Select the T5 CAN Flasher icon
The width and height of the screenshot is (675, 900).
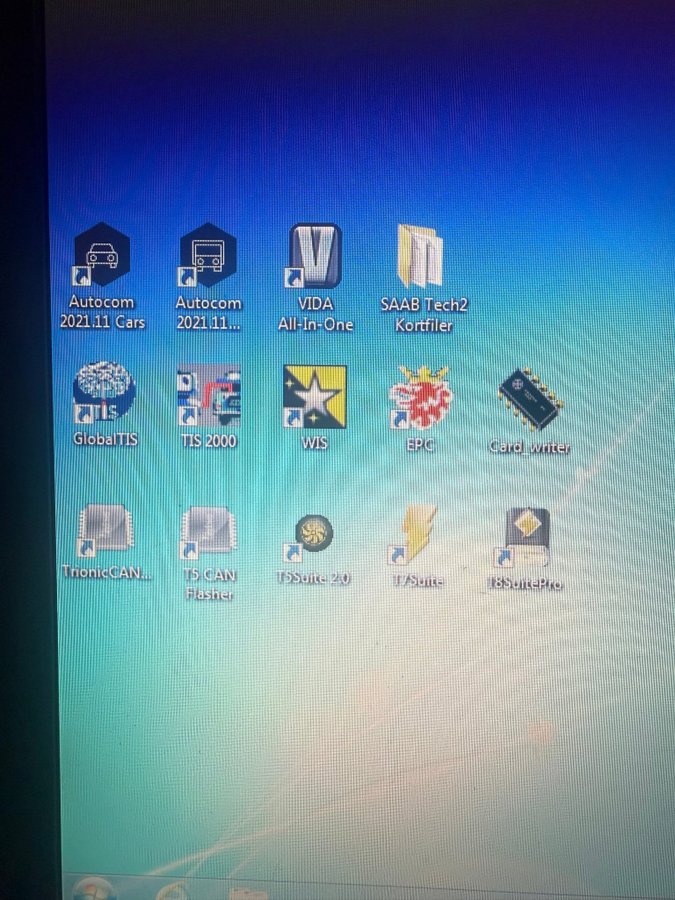coord(208,533)
